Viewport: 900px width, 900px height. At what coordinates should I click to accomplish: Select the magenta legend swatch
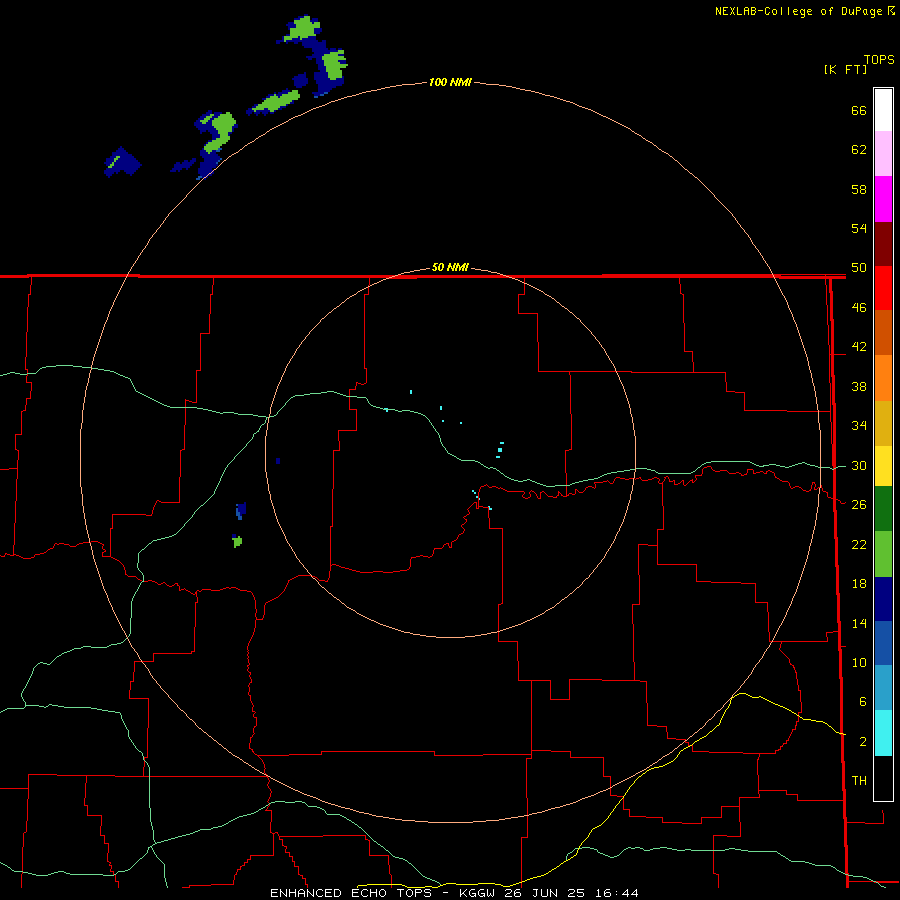(883, 199)
